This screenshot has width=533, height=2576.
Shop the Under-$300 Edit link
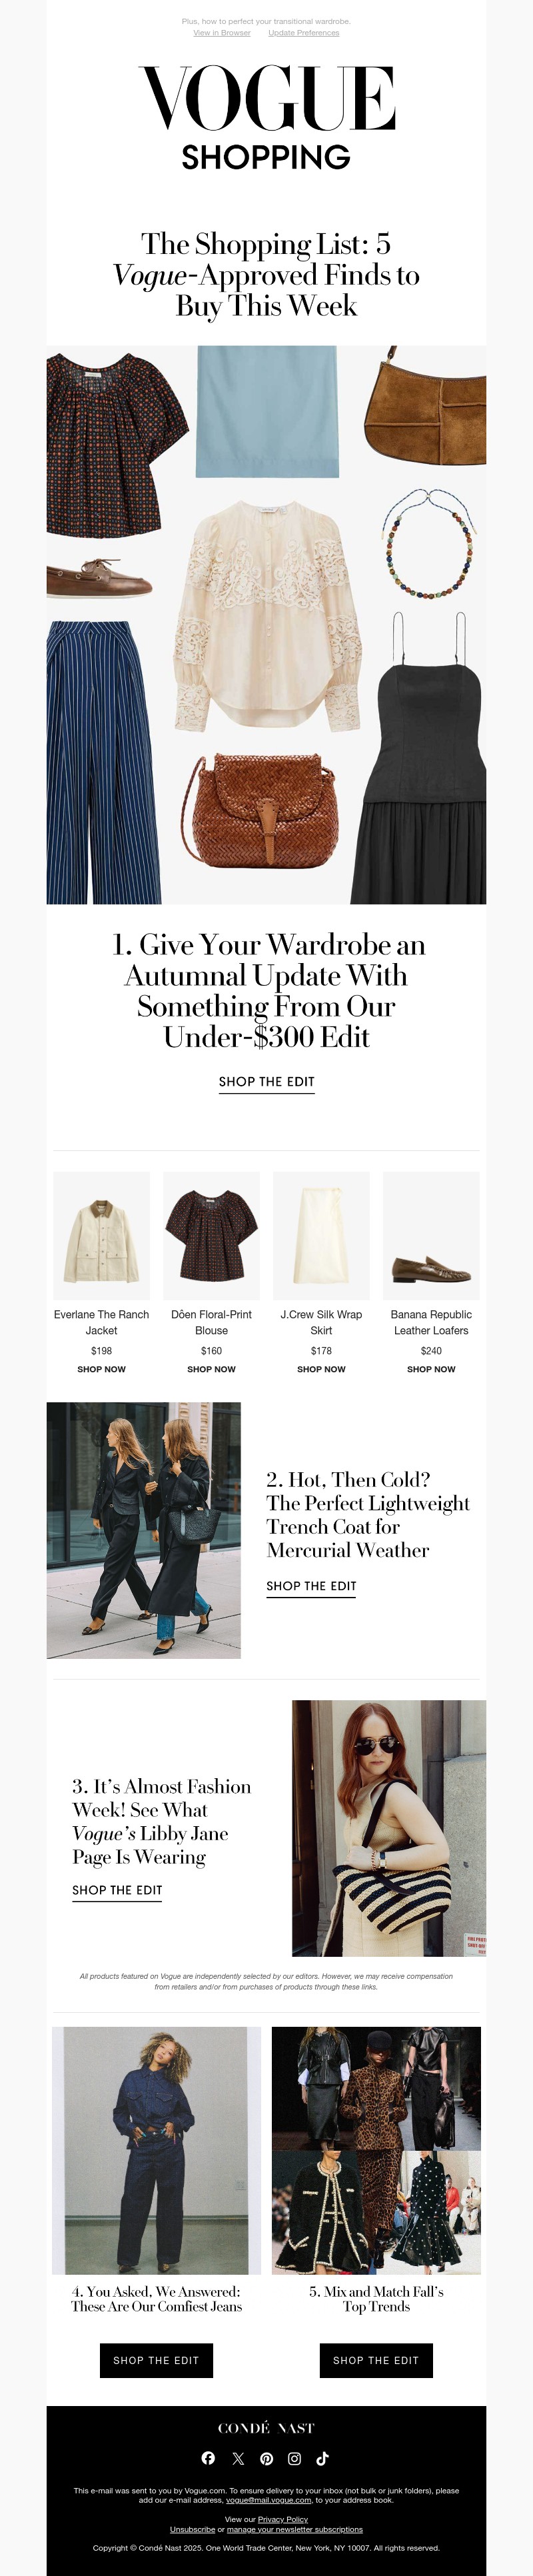point(267,1082)
